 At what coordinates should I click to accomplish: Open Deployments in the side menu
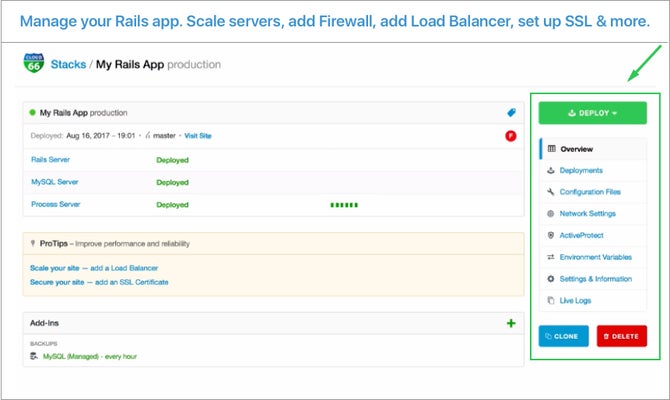click(x=593, y=170)
